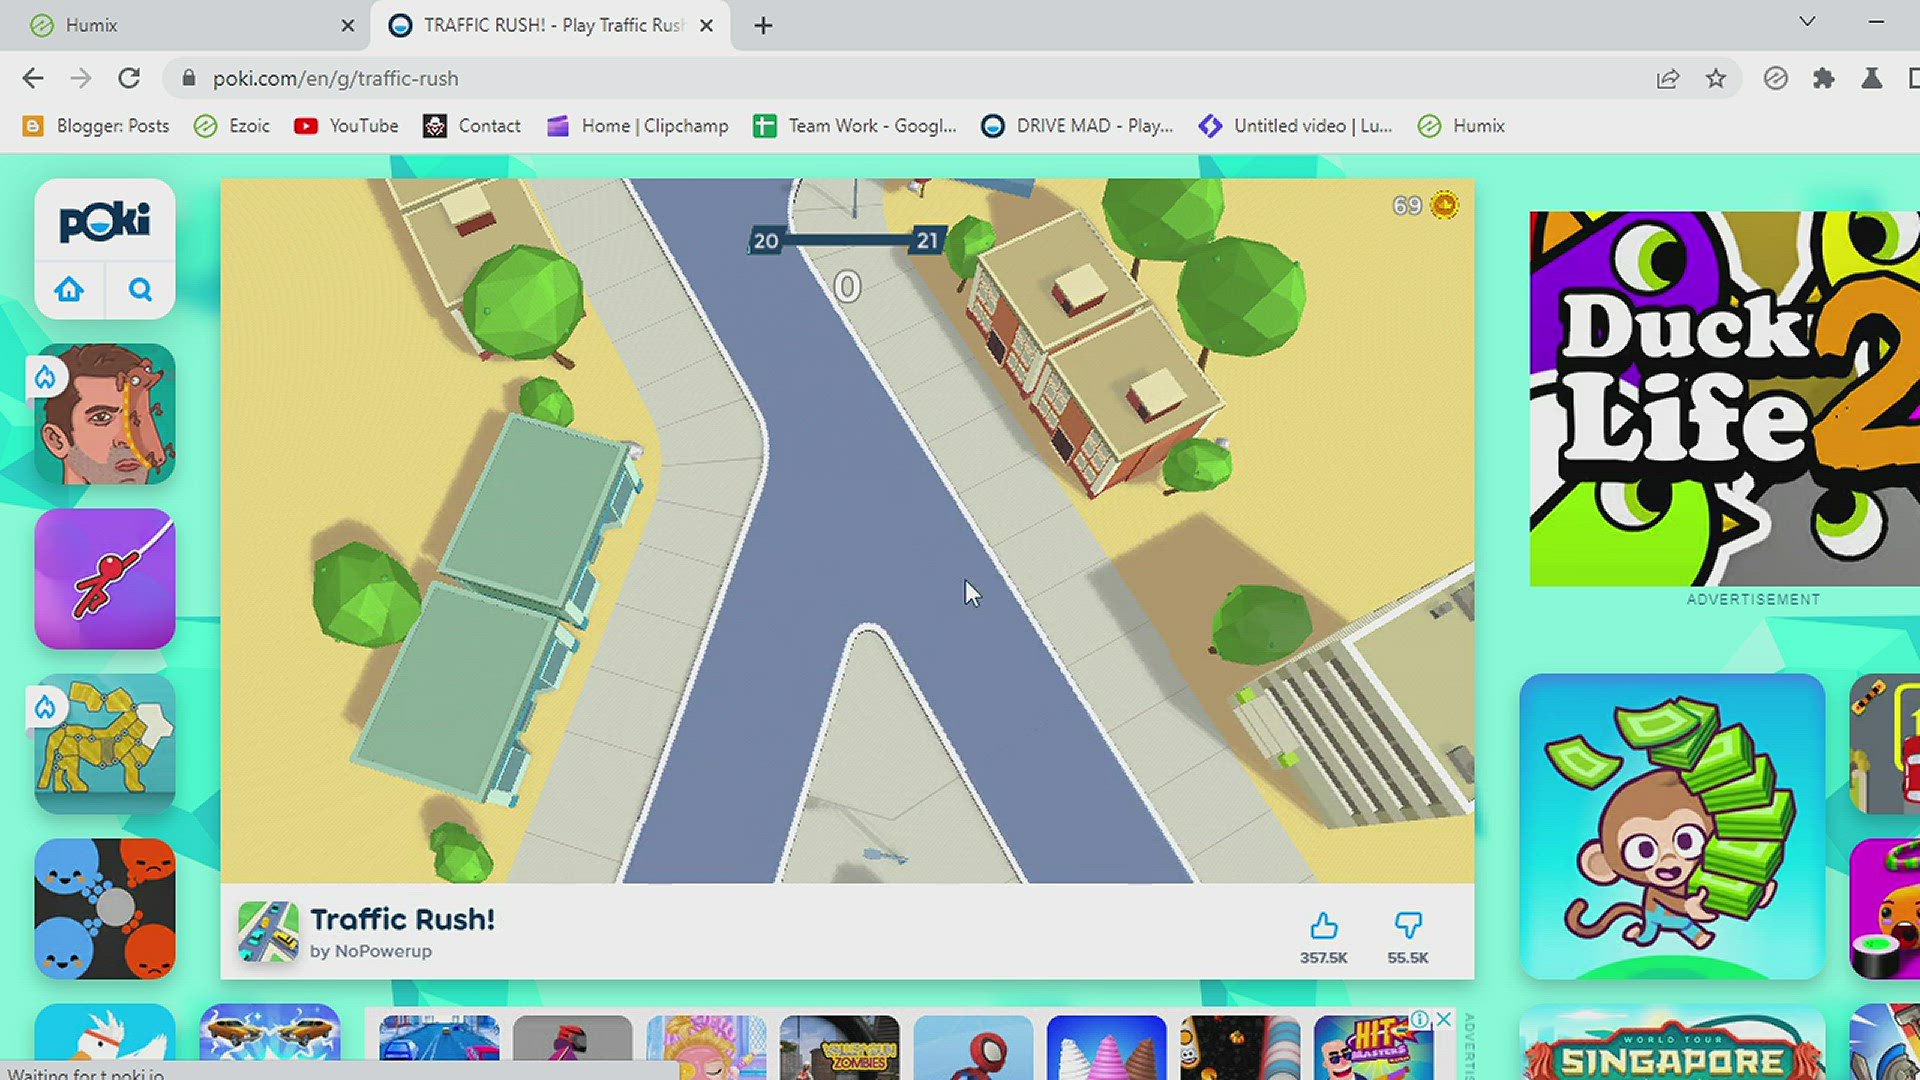
Task: Close the bottom ad banner
Action: [1444, 1019]
